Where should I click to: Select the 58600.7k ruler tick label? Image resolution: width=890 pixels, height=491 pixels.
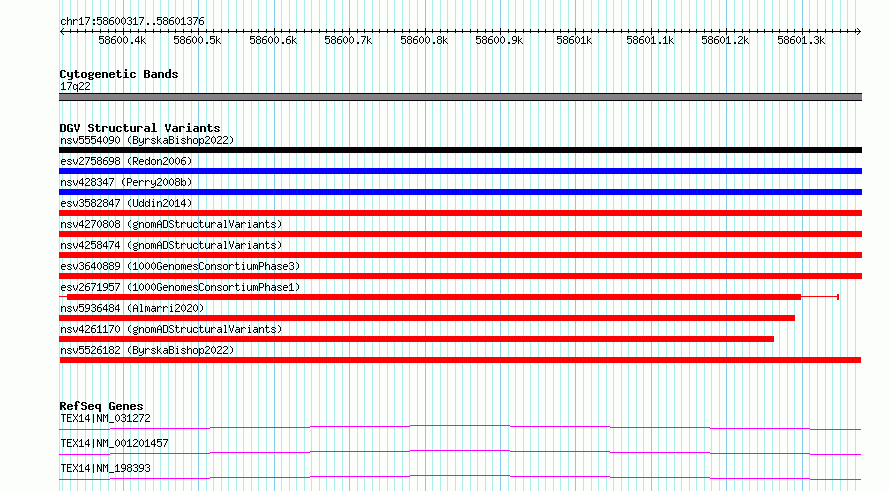348,40
